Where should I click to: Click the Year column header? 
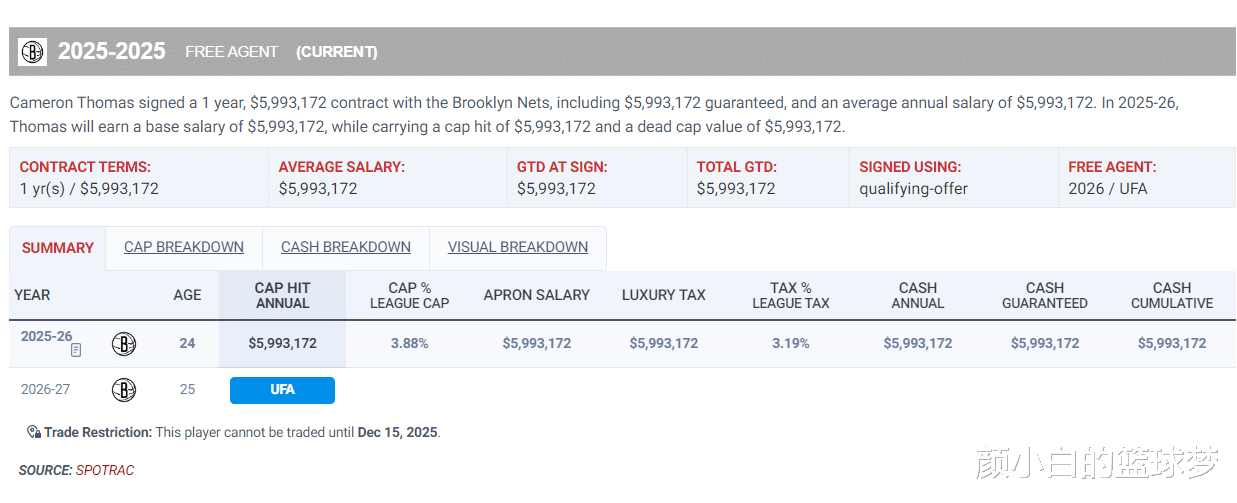[32, 295]
